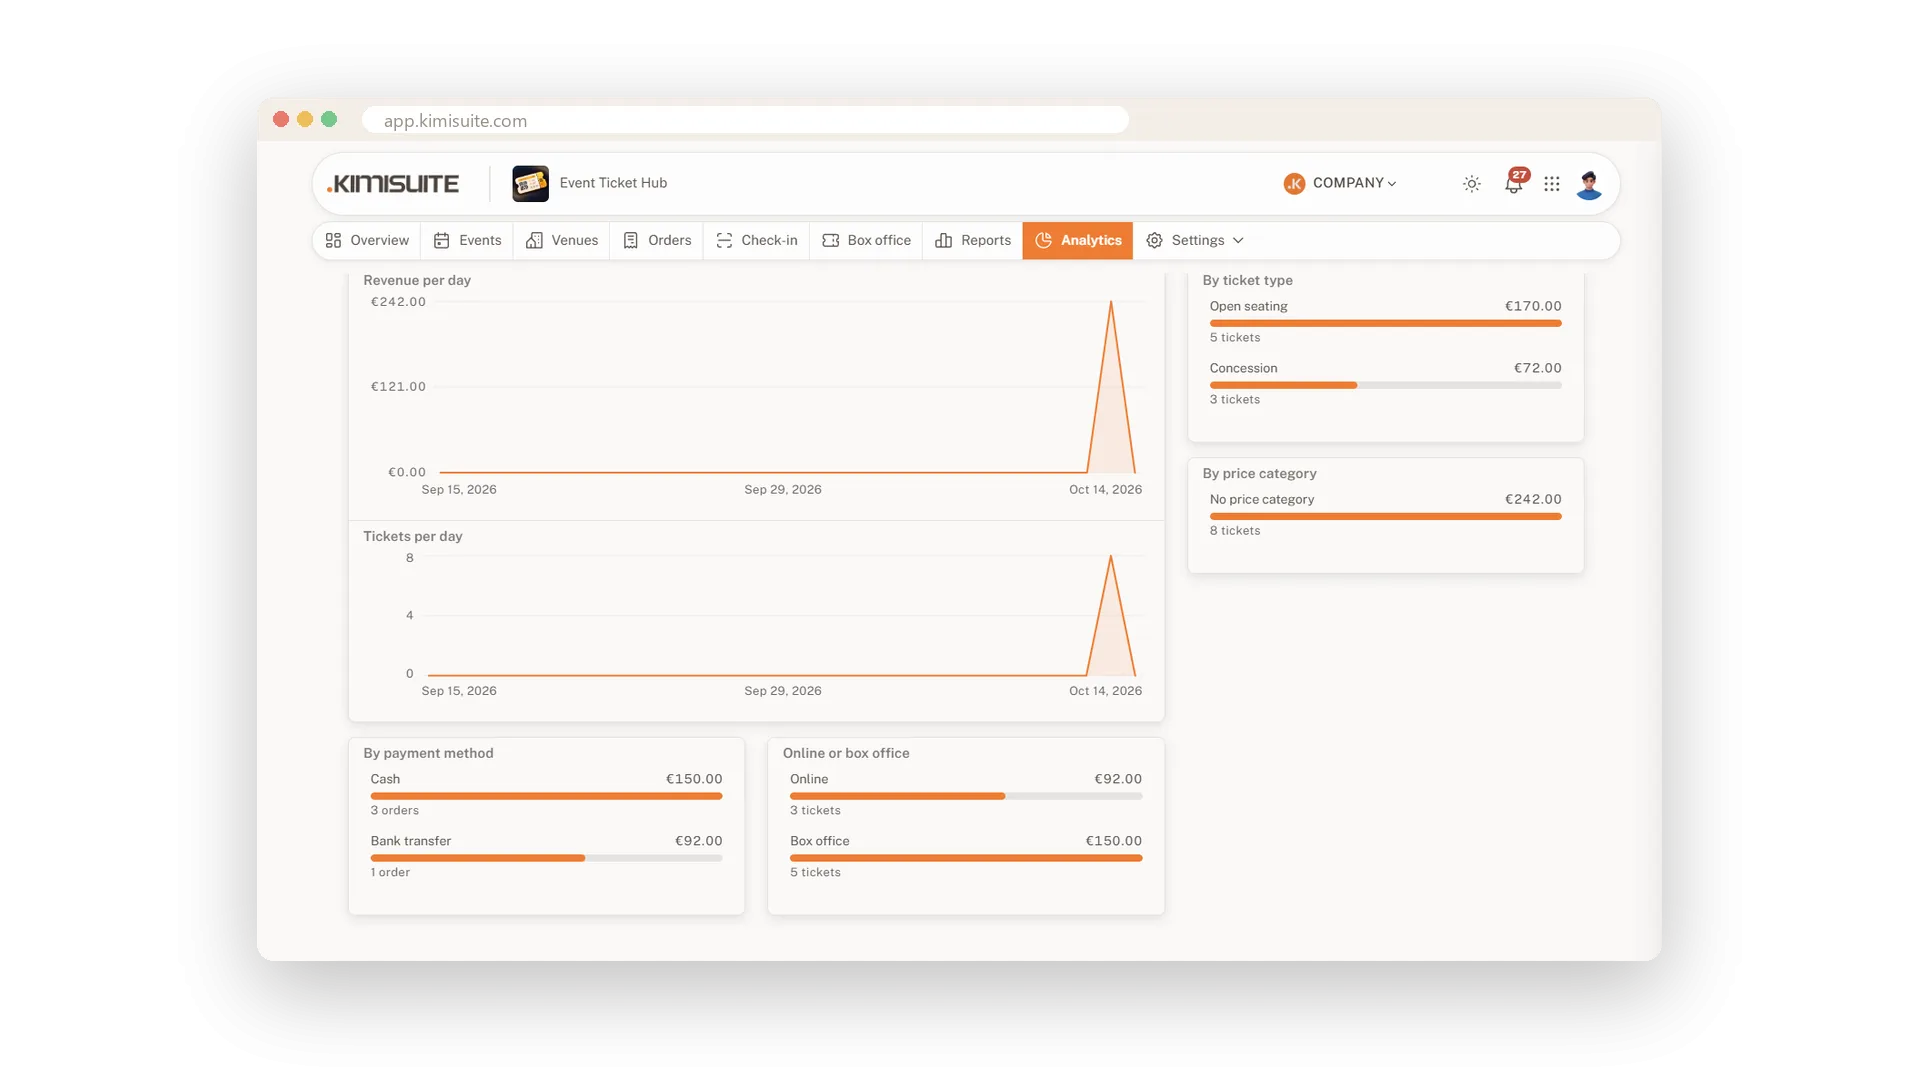Click the 'Revenue per day' heading
This screenshot has width=1920, height=1080.
coord(417,281)
